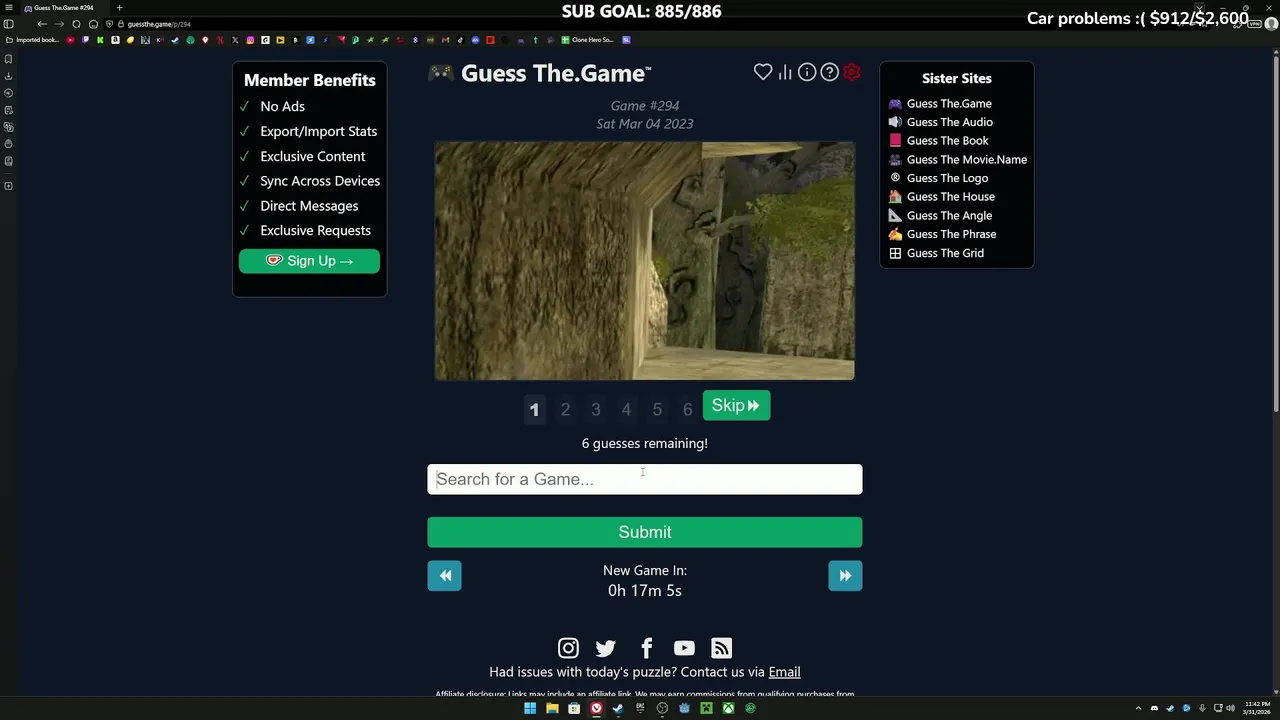Open the Email contact link
The width and height of the screenshot is (1280, 720).
(784, 672)
